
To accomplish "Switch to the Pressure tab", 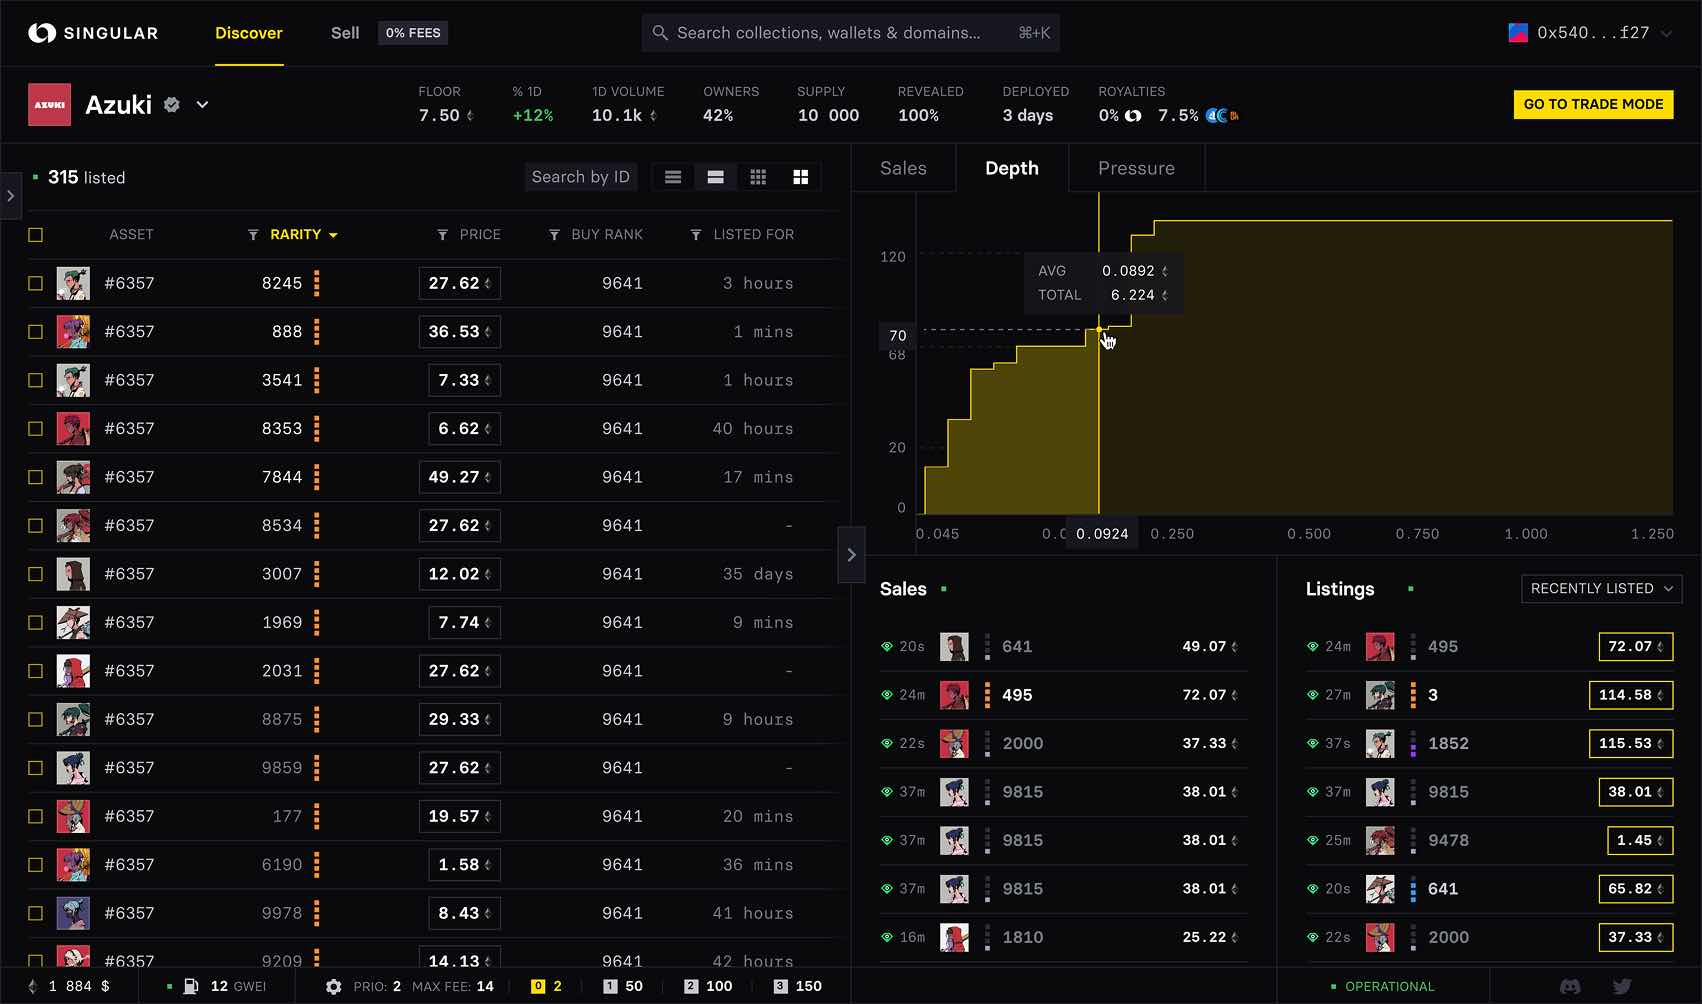I will click(1136, 168).
